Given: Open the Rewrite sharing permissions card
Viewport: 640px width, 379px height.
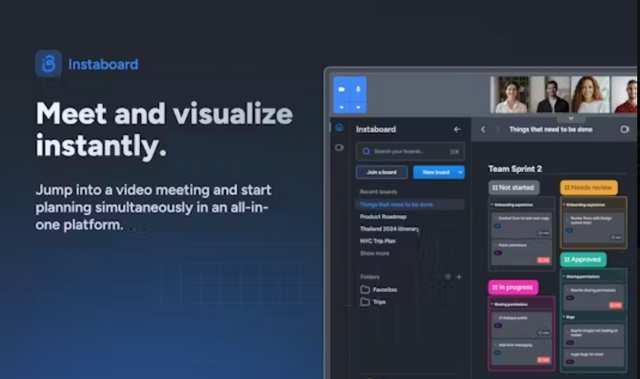Looking at the screenshot, I should coord(593,297).
